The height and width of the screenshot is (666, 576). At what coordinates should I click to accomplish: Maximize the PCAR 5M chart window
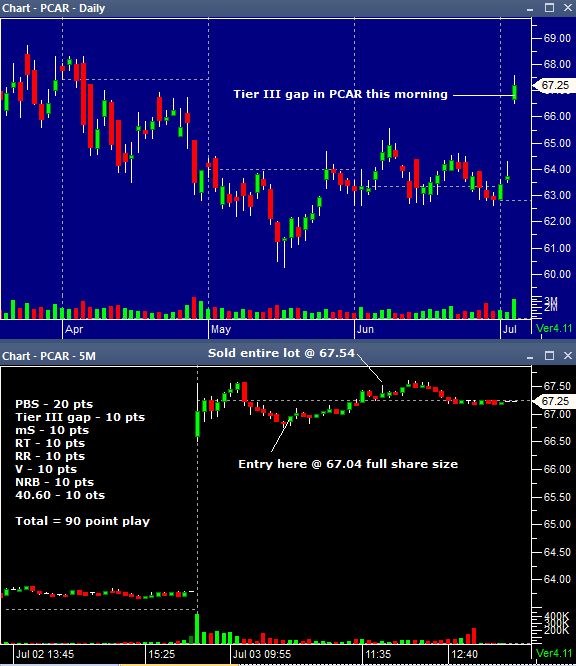[549, 356]
